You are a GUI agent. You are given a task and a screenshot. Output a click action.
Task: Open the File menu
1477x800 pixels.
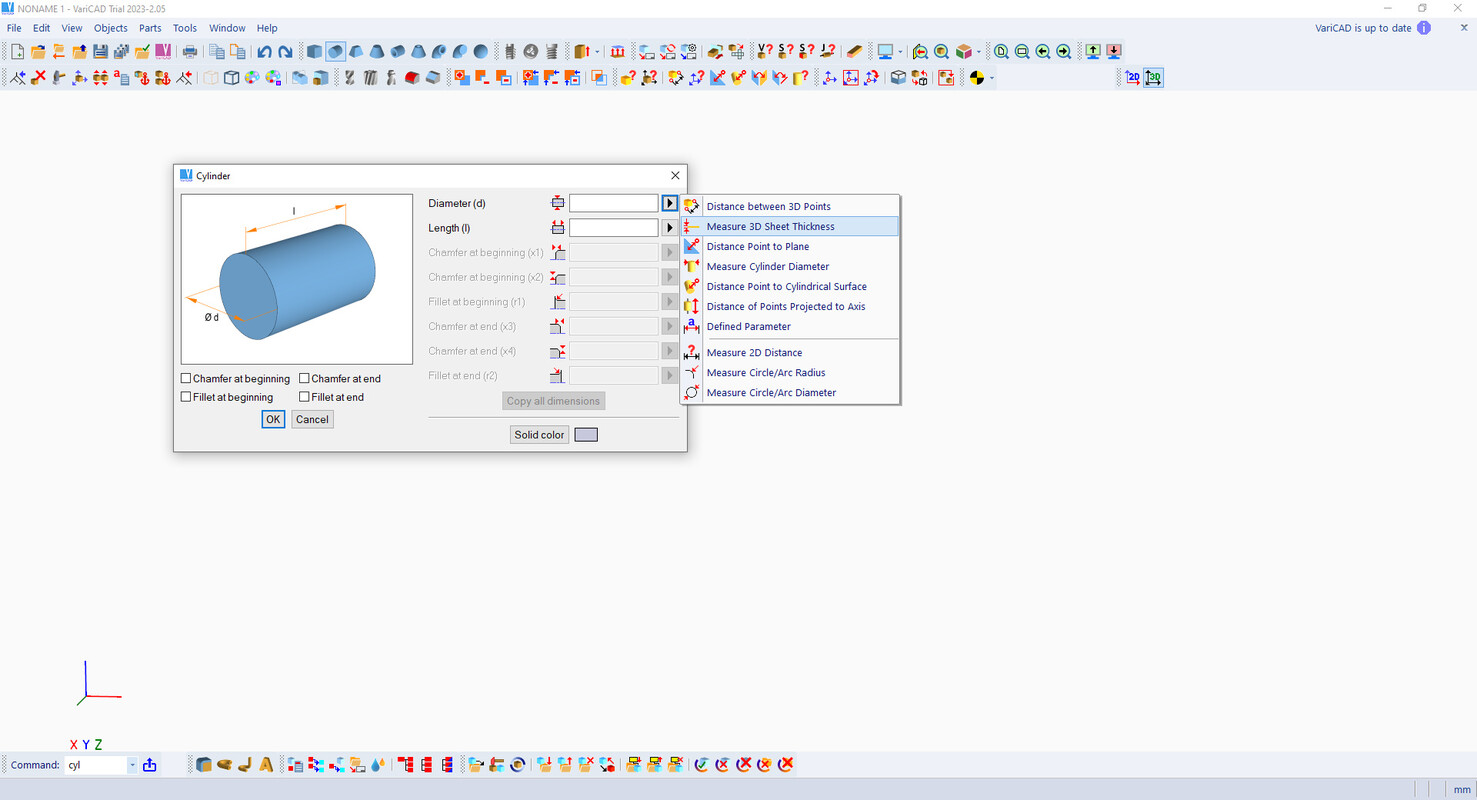[x=14, y=28]
